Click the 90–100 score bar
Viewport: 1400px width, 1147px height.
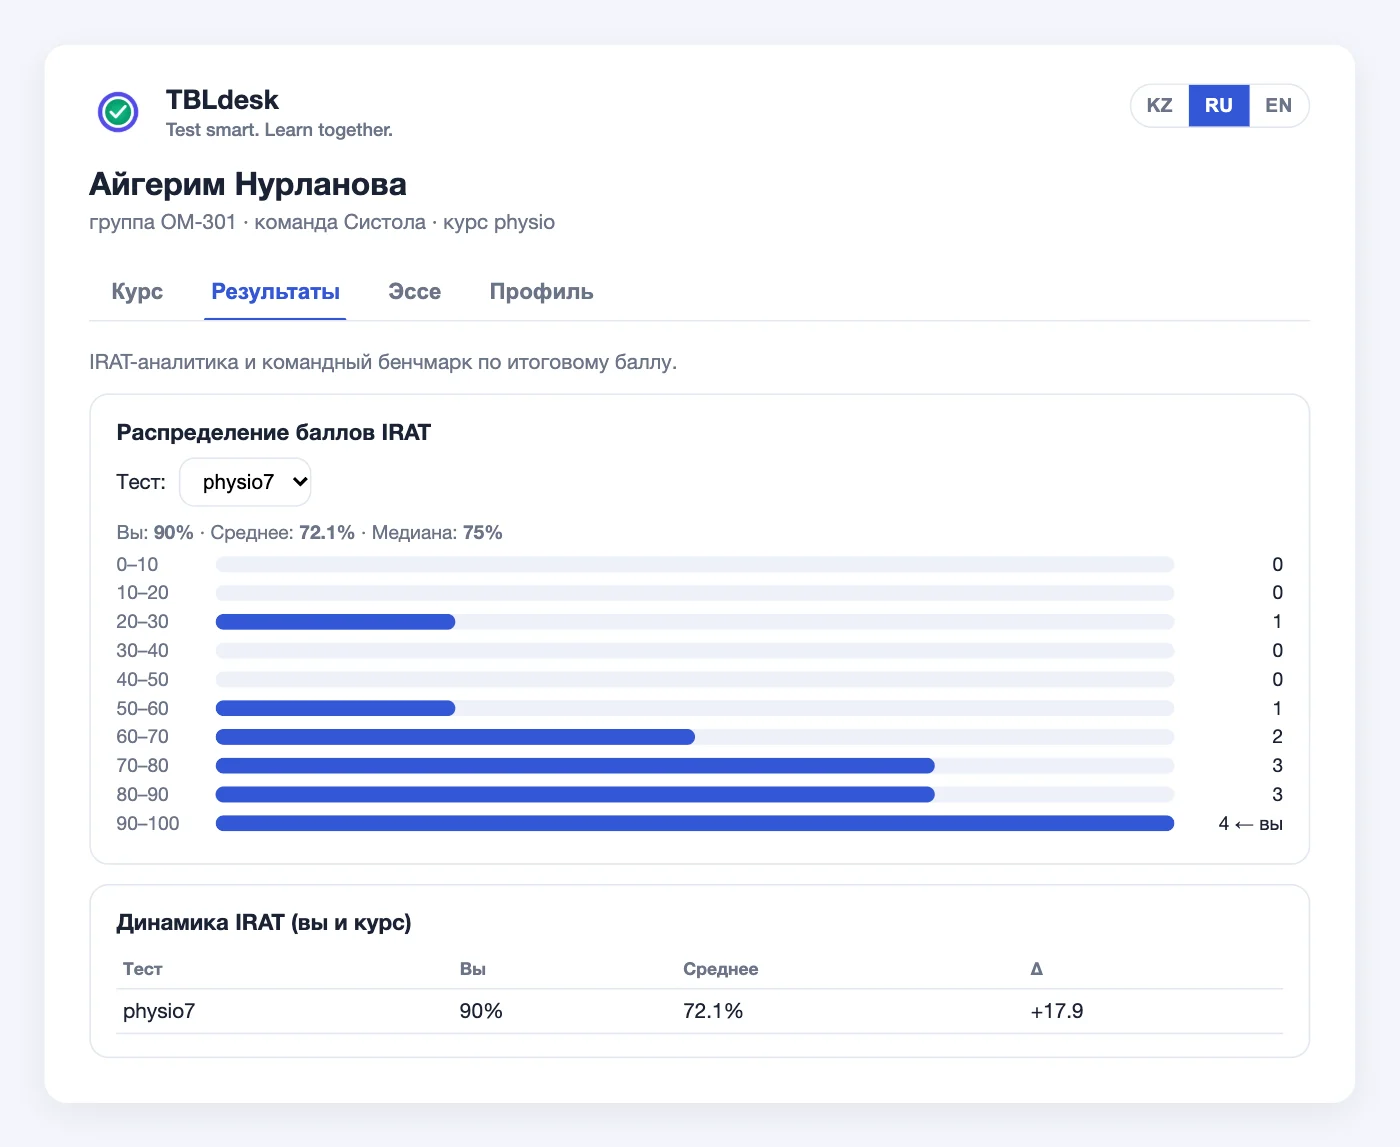pos(695,823)
